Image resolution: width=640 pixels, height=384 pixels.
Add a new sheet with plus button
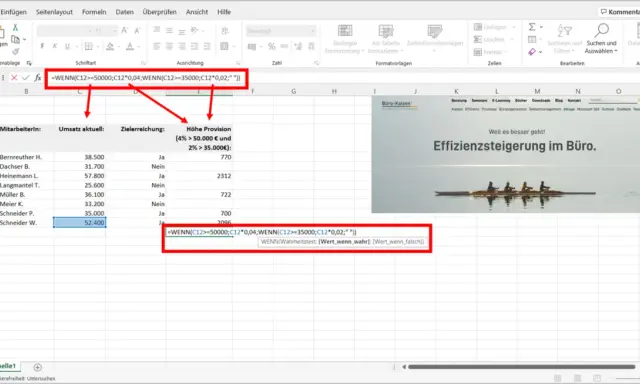tap(38, 367)
